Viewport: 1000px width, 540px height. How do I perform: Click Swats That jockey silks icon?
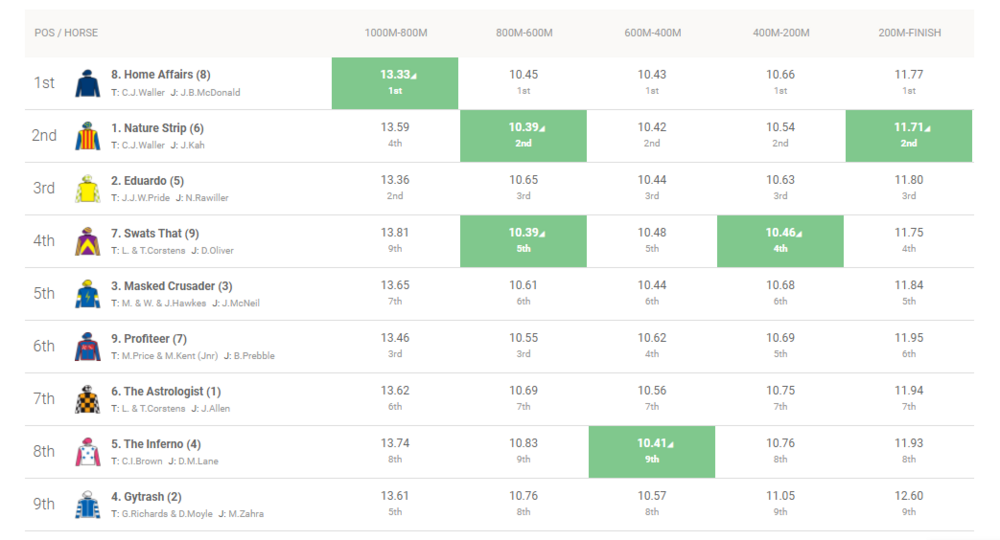pos(88,241)
